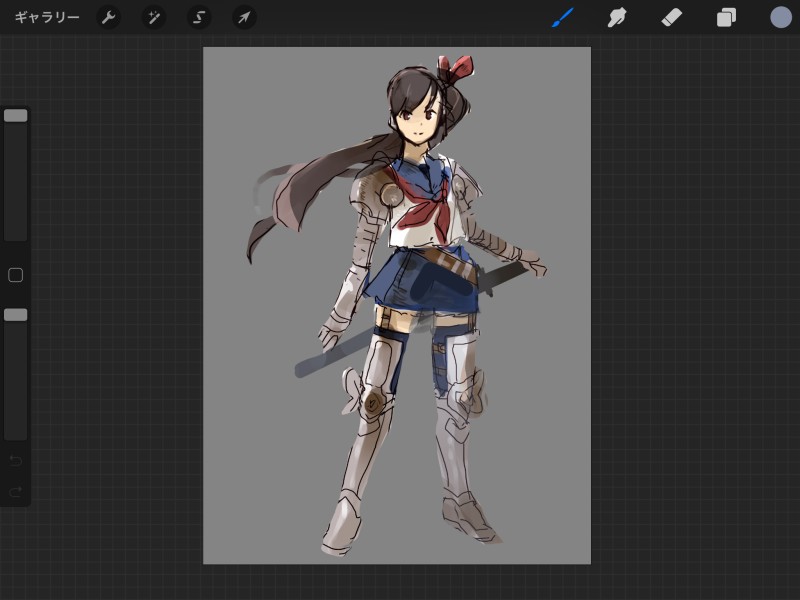800x600 pixels.
Task: Open the Actions wrench menu
Action: click(109, 18)
